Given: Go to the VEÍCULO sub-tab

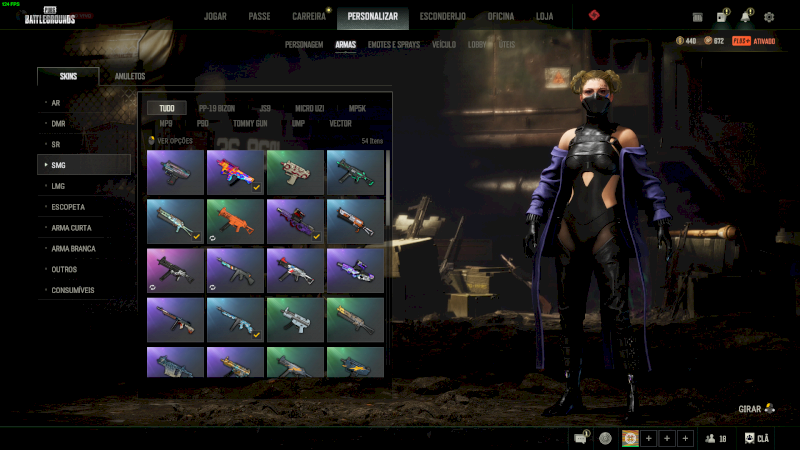Looking at the screenshot, I should coord(444,44).
